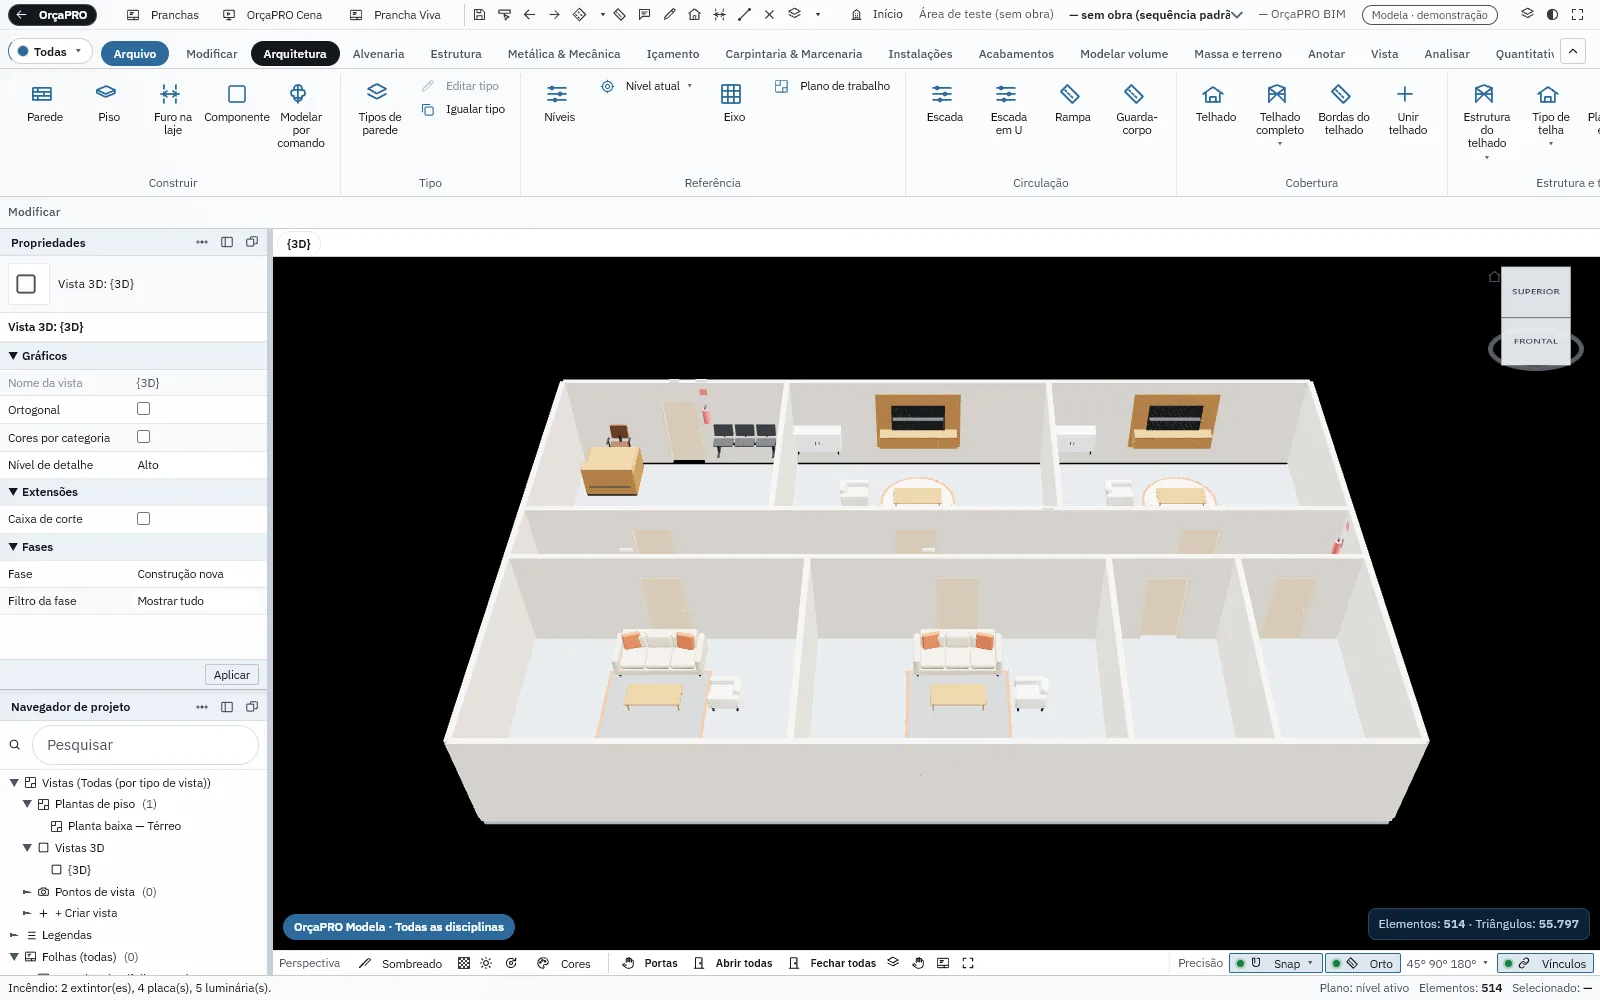Open the Arquivo menu
This screenshot has height=1000, width=1600.
pos(135,54)
